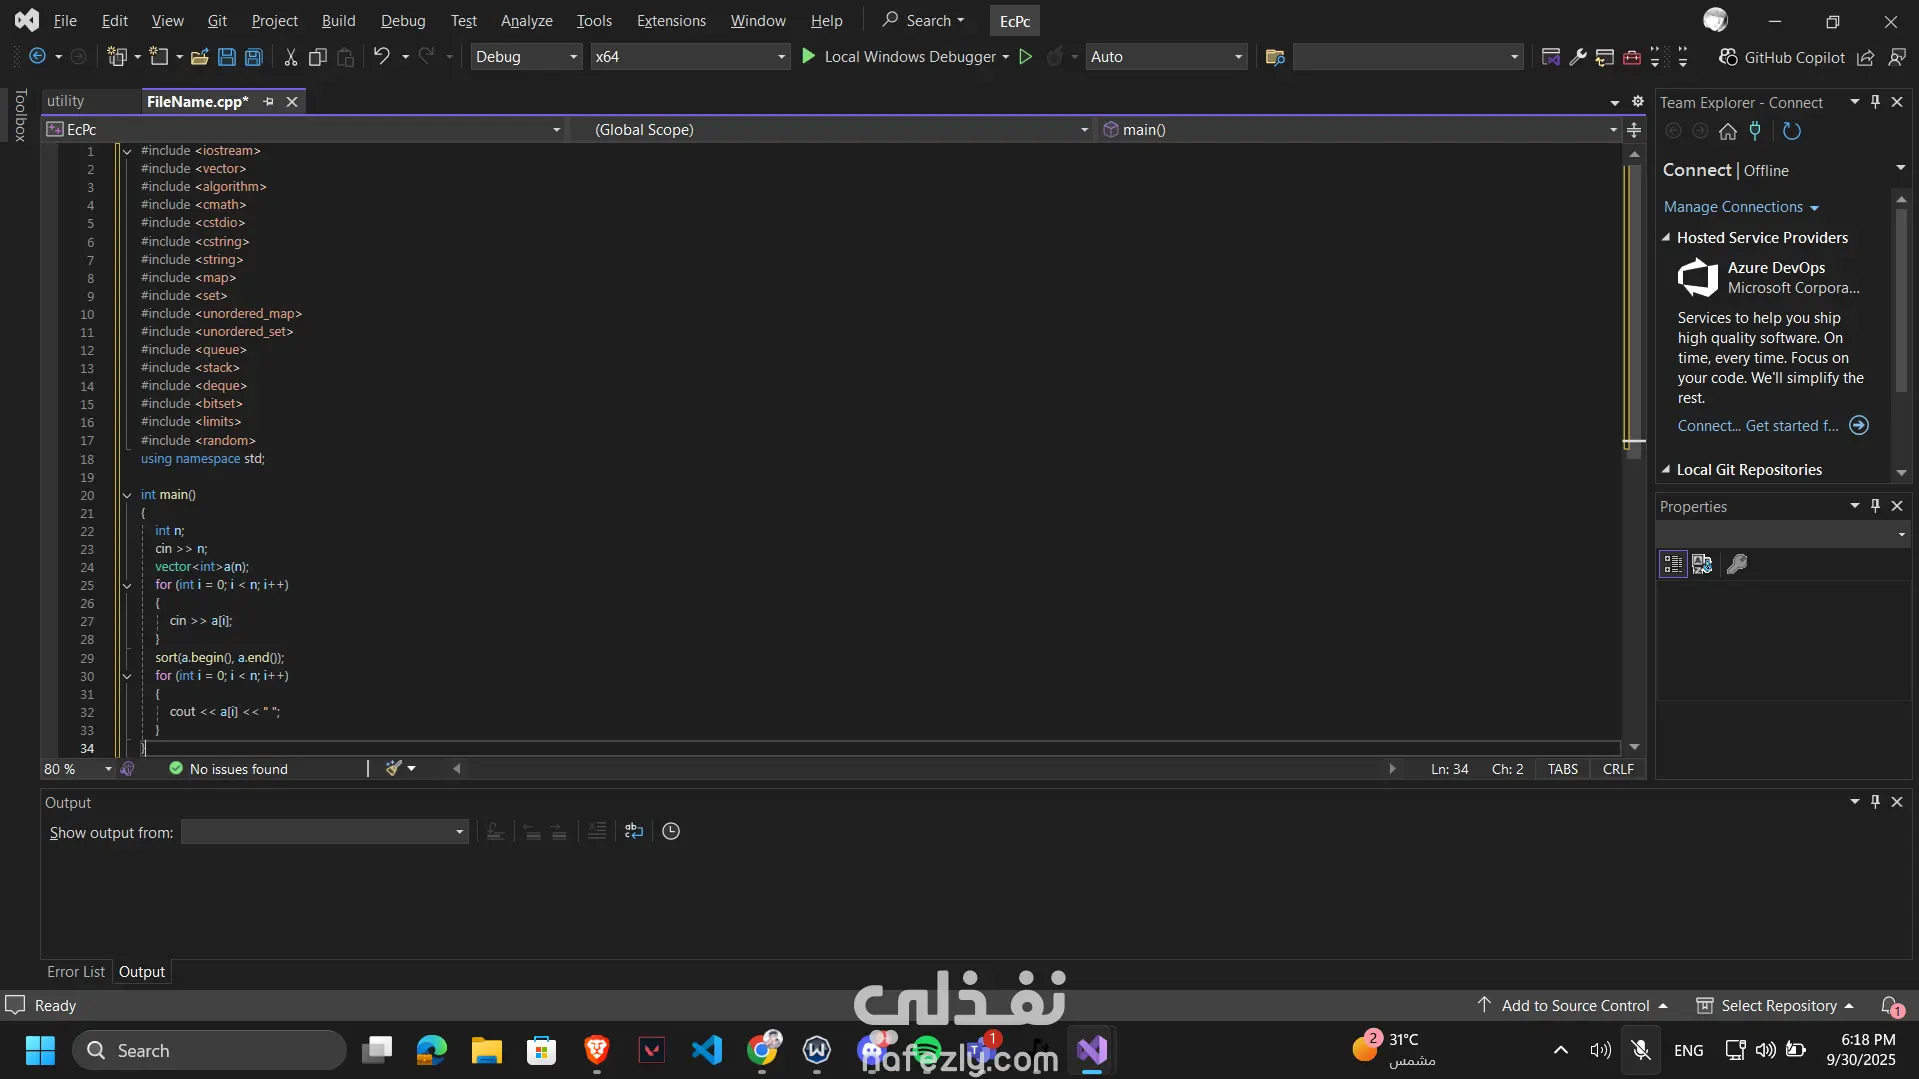Switch to the utility tab
Image resolution: width=1919 pixels, height=1079 pixels.
66,101
